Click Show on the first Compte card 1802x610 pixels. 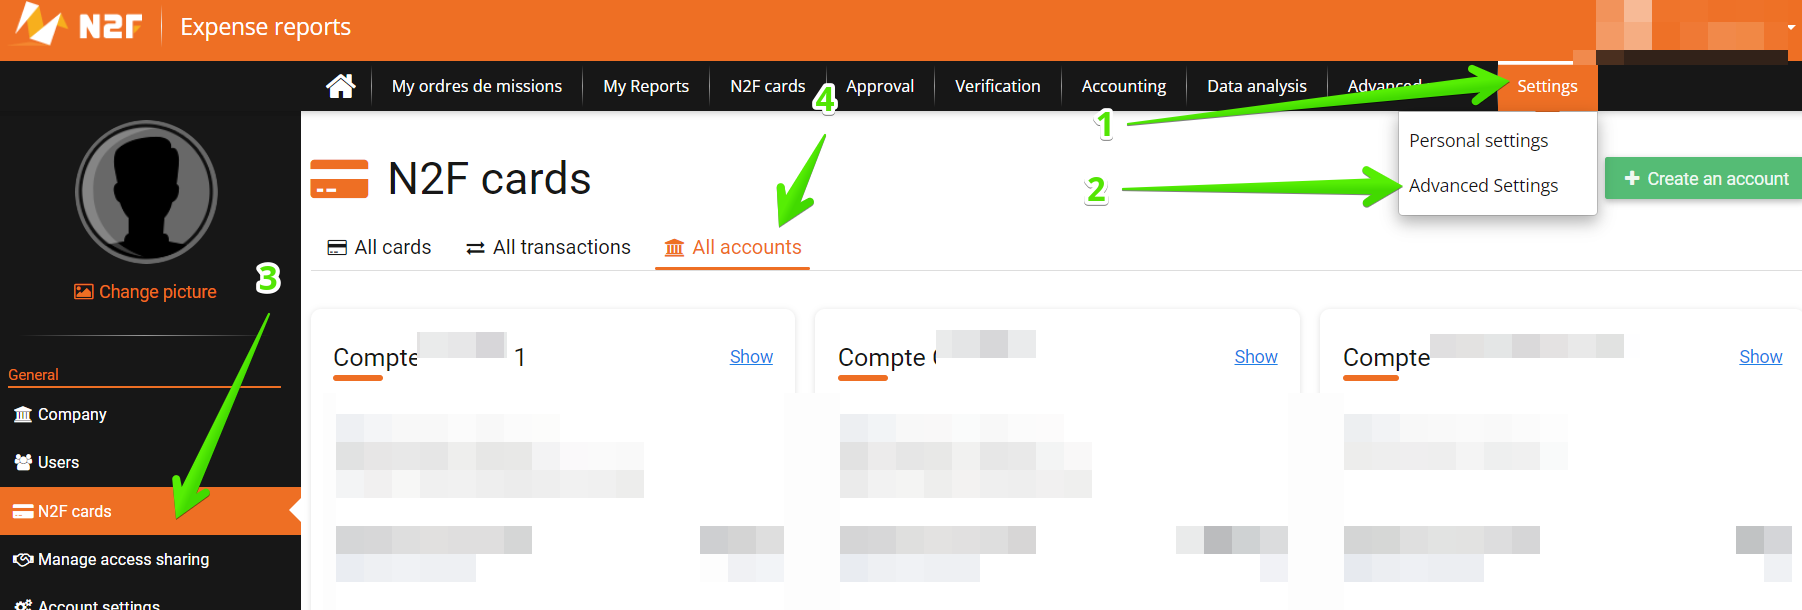point(751,357)
